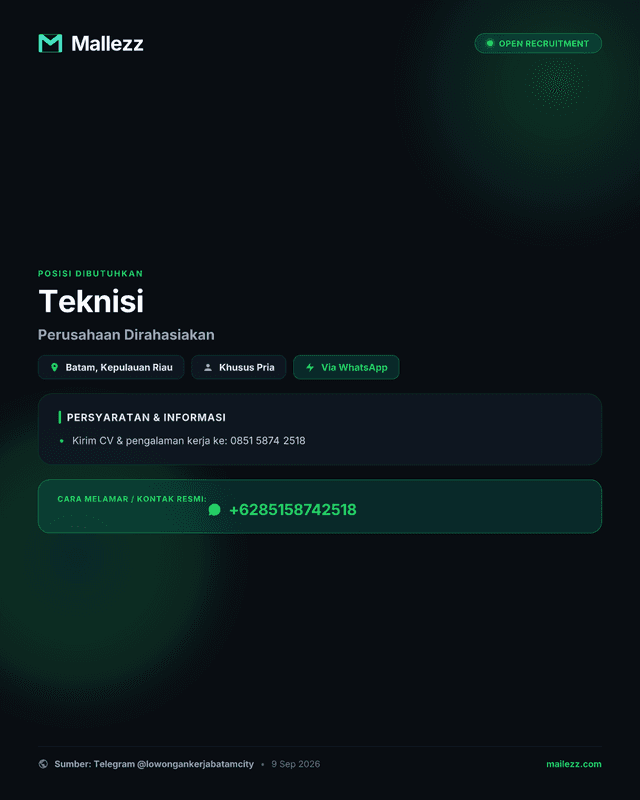The image size is (640, 800).
Task: Open the Telegram @lowongankerjabatamcity source
Action: point(154,764)
